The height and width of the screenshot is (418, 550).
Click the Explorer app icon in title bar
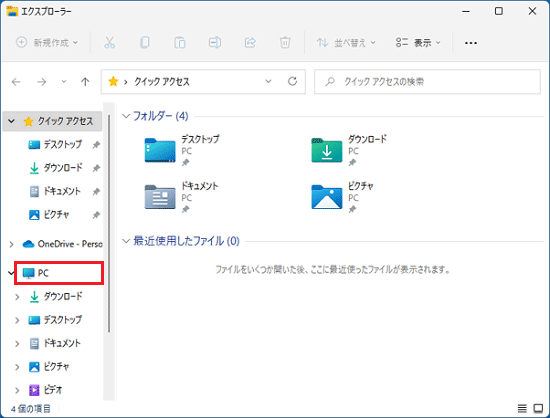[x=12, y=11]
